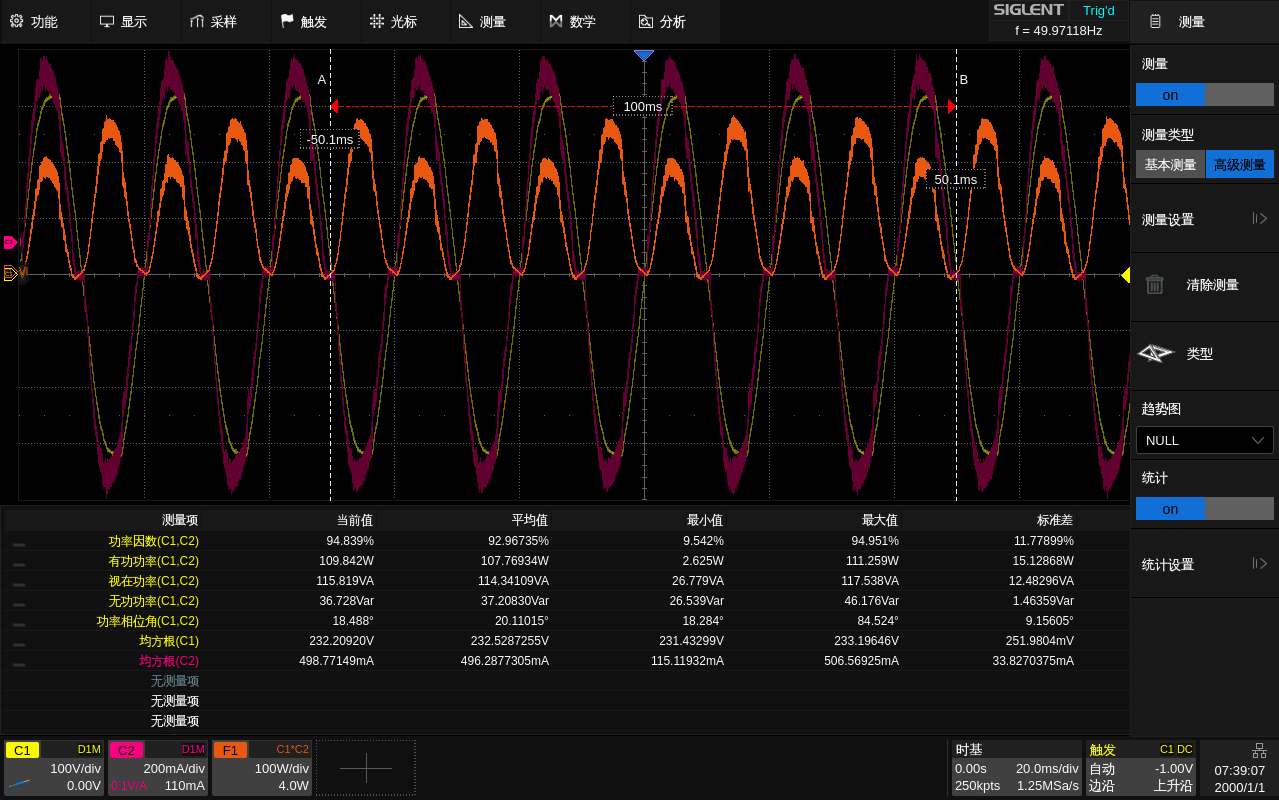Click the yellow trigger level arrow at right edge
Image resolution: width=1279 pixels, height=800 pixels.
pyautogui.click(x=1125, y=275)
